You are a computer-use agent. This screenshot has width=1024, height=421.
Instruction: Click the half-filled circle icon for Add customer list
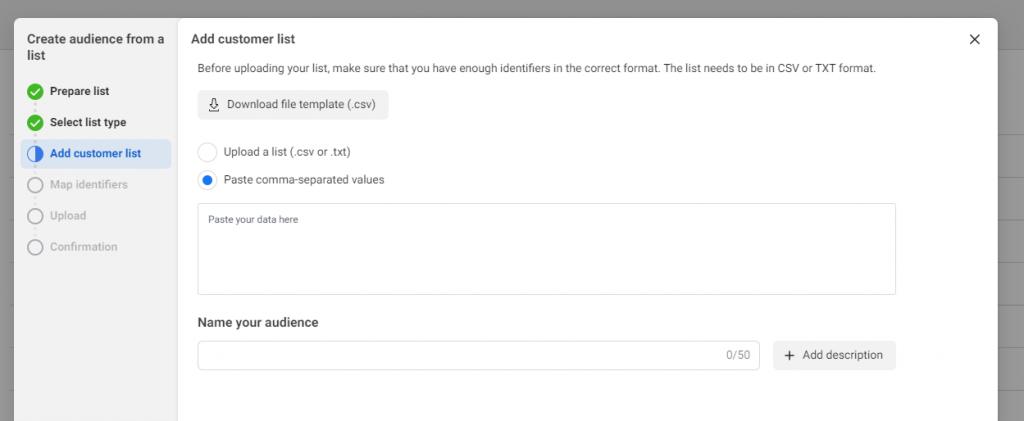[x=35, y=154]
